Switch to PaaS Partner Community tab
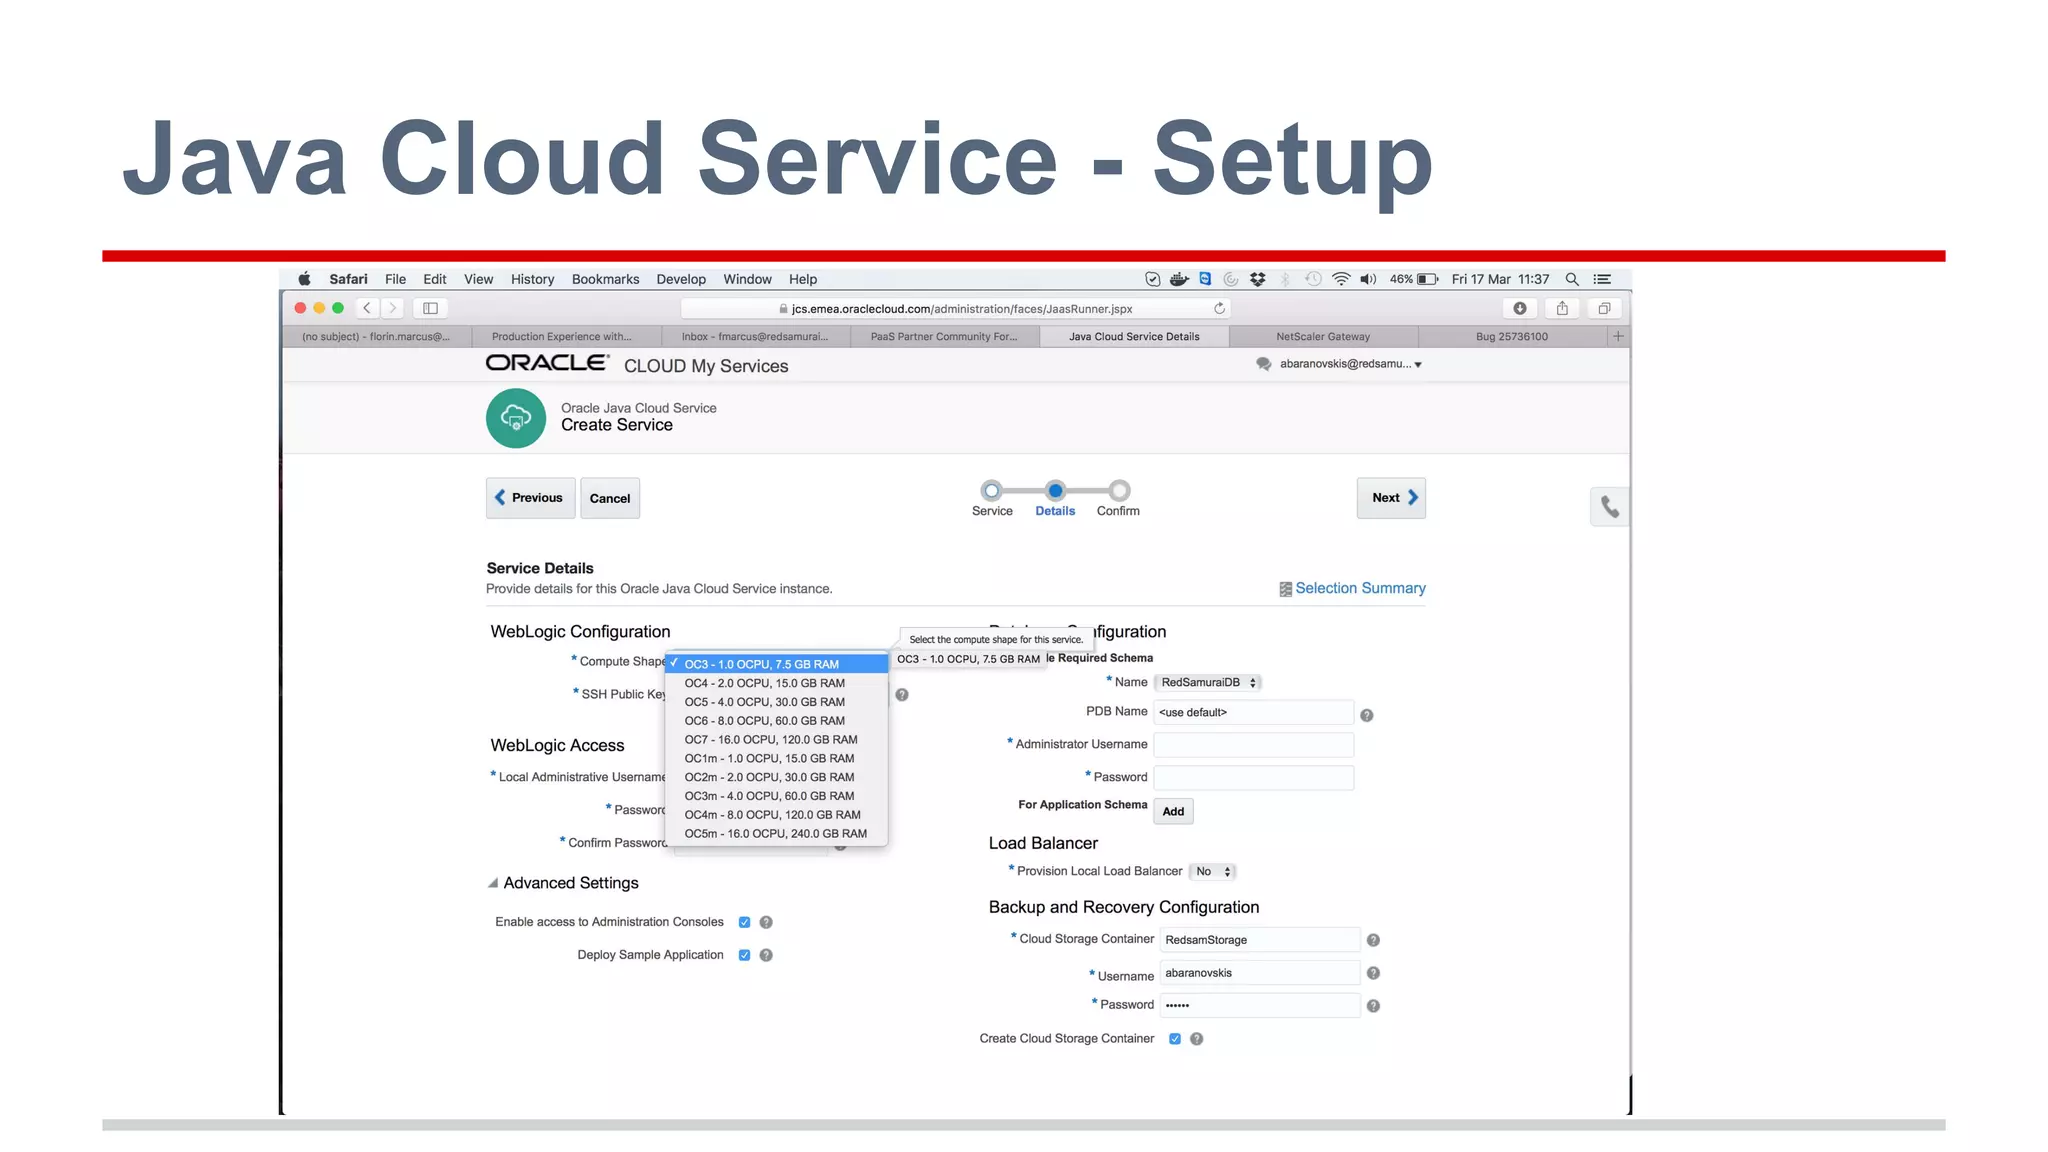The width and height of the screenshot is (2048, 1152). coord(944,336)
